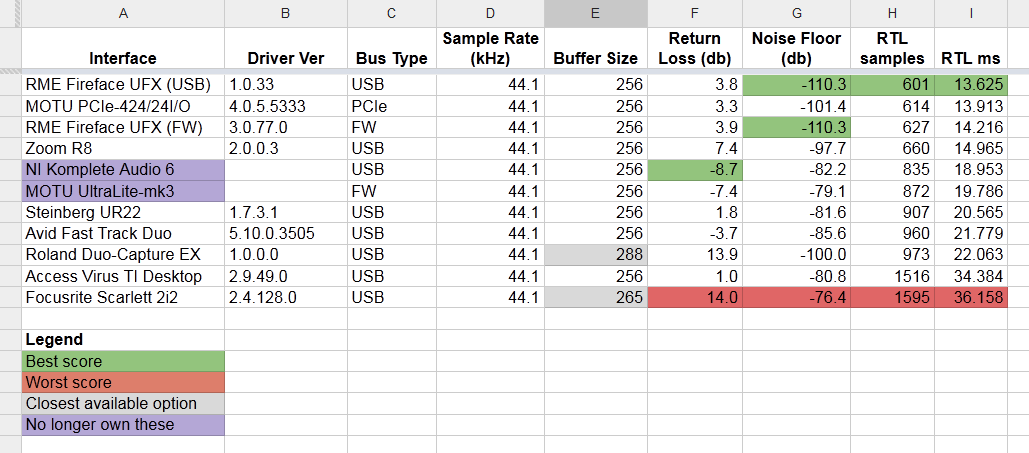Select the Focusrite Scarlett 2i2 cell
The height and width of the screenshot is (453, 1029).
(x=123, y=297)
